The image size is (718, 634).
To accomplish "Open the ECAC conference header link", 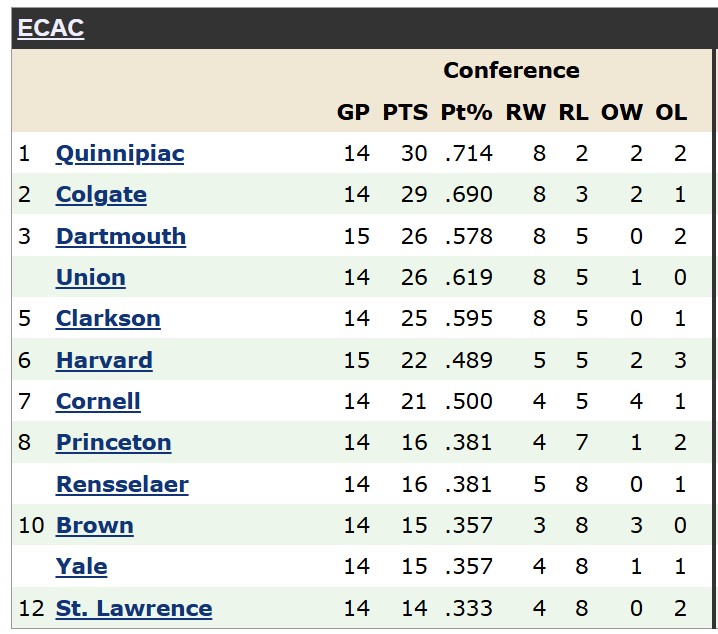I will [x=51, y=28].
